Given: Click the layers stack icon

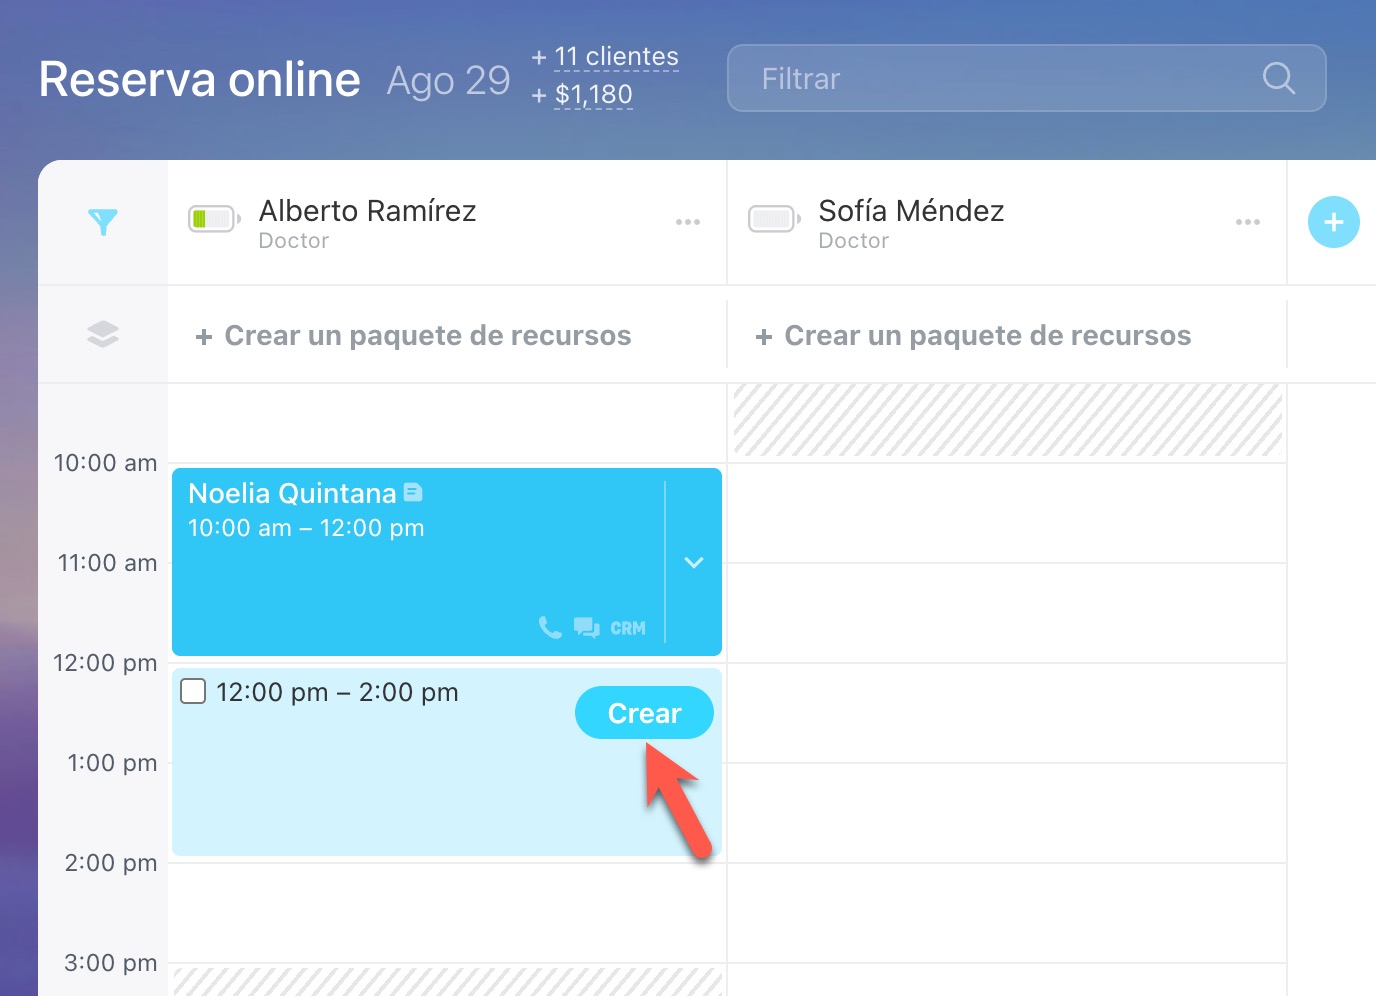Looking at the screenshot, I should (103, 334).
